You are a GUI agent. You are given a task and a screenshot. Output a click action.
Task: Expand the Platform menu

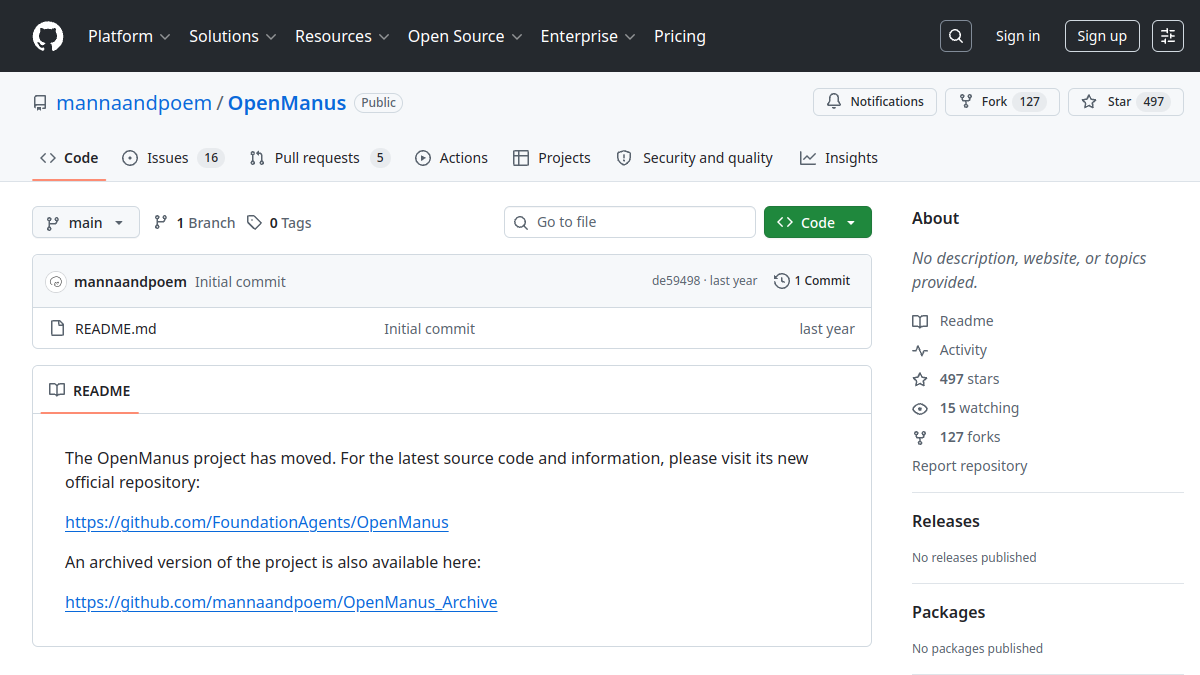click(129, 36)
